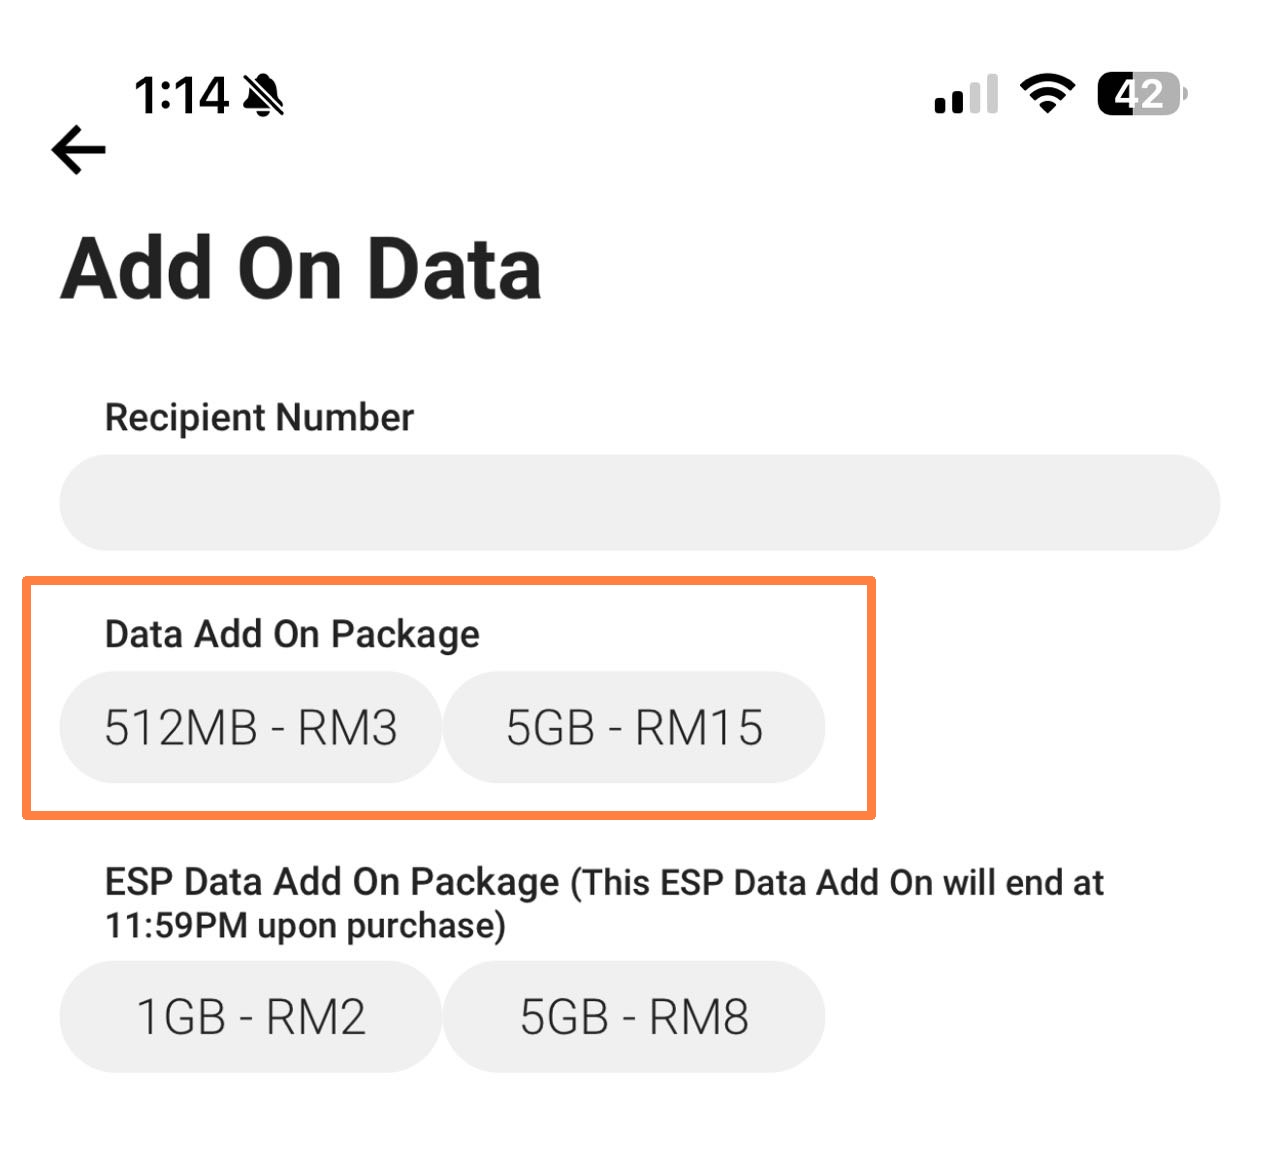Choose the 5GB - RM15 data package

click(x=634, y=727)
